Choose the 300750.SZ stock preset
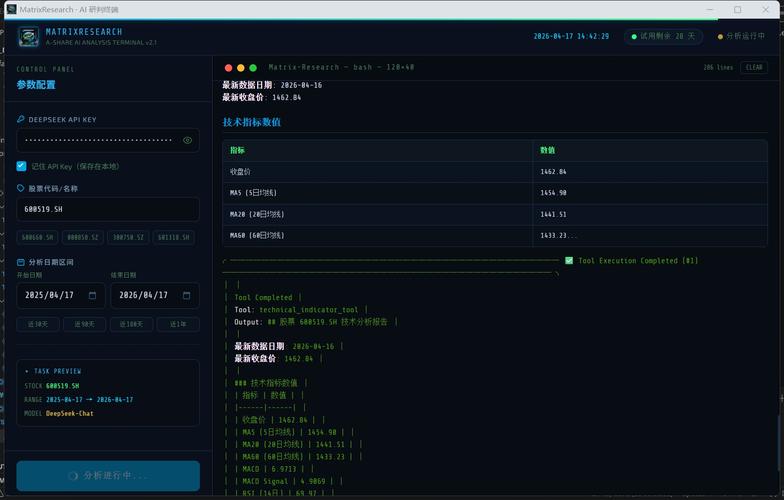This screenshot has width=784, height=500. (130, 237)
